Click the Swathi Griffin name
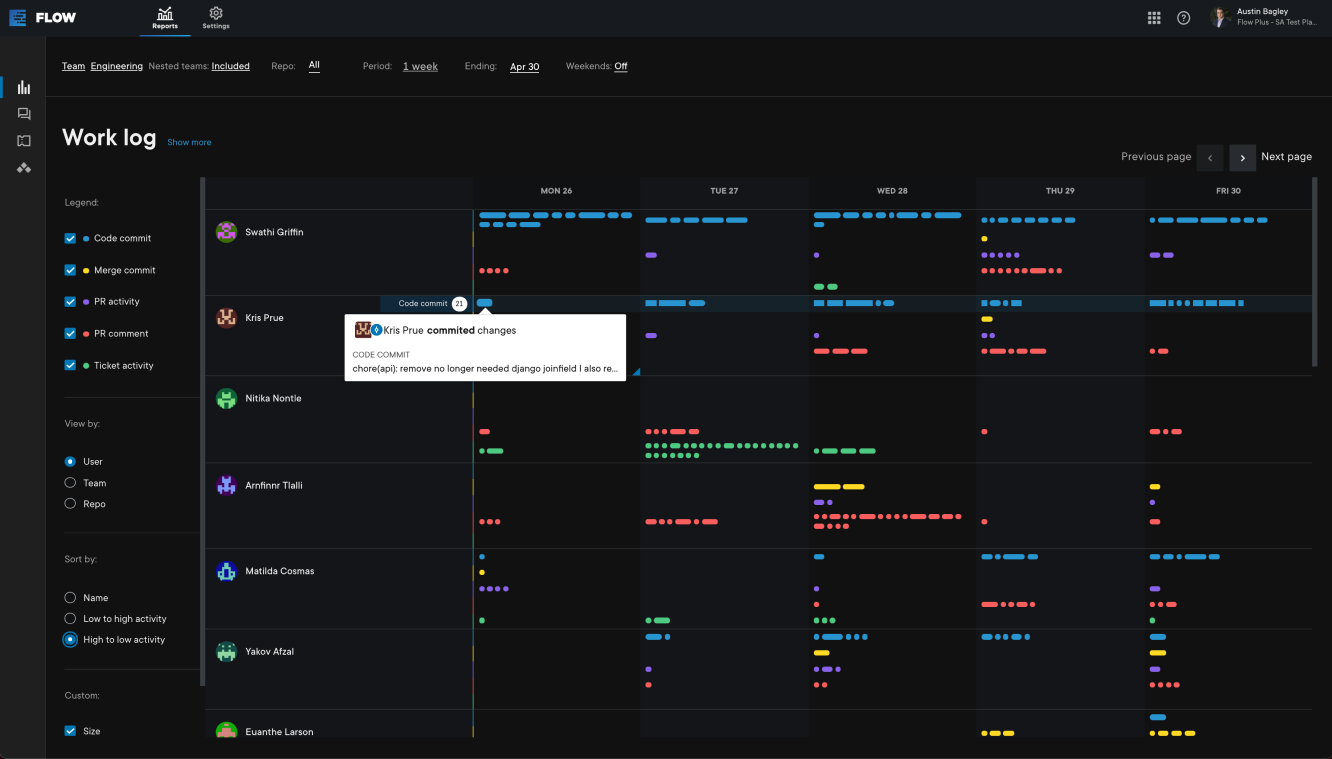The width and height of the screenshot is (1332, 759). (x=274, y=232)
